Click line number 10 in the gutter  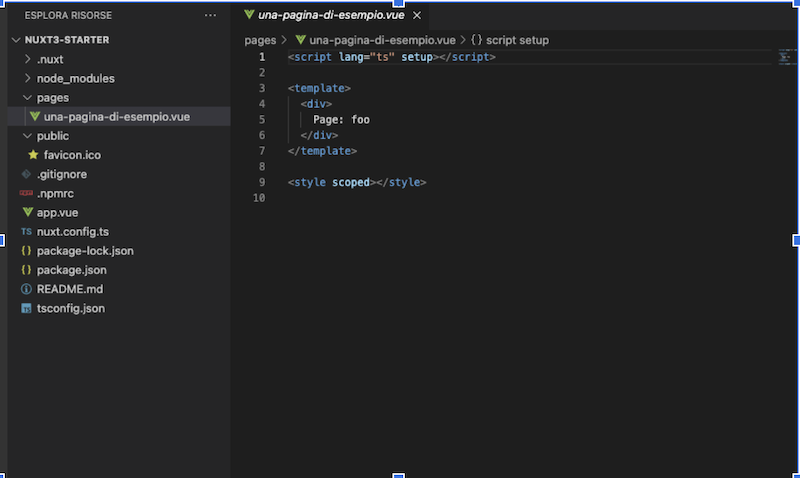(259, 198)
